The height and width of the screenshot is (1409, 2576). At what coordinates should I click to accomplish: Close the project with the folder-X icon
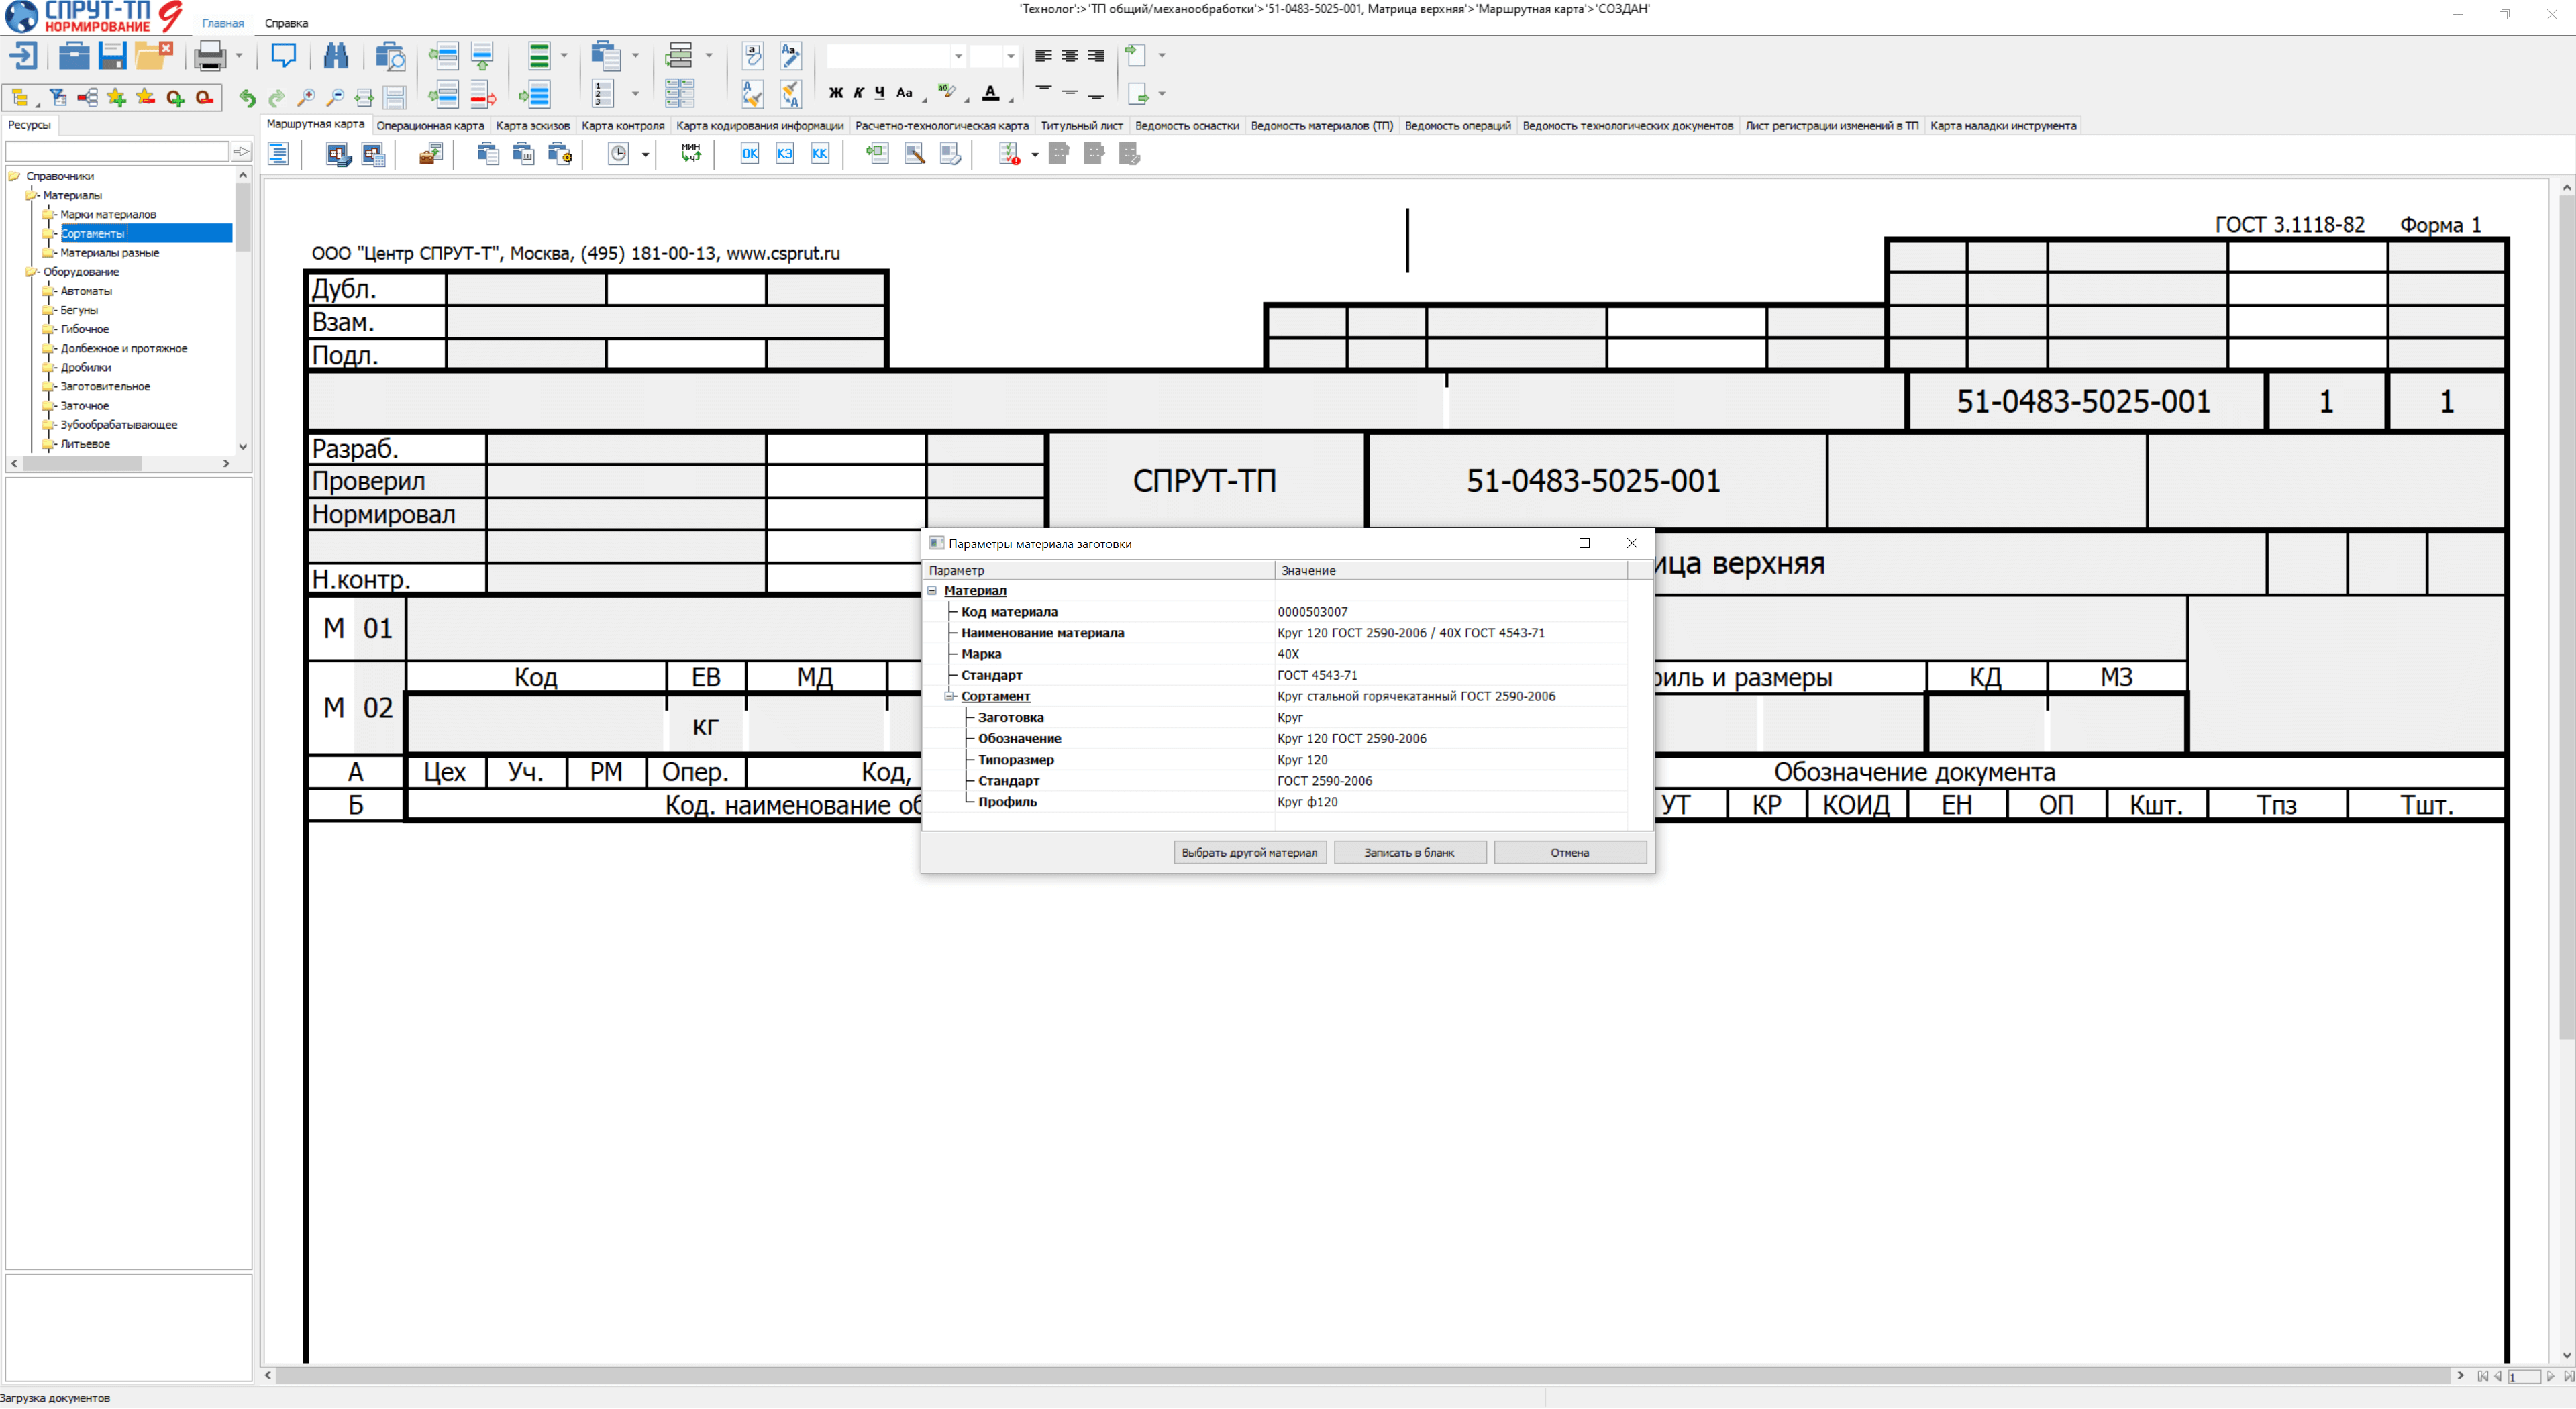pos(153,56)
